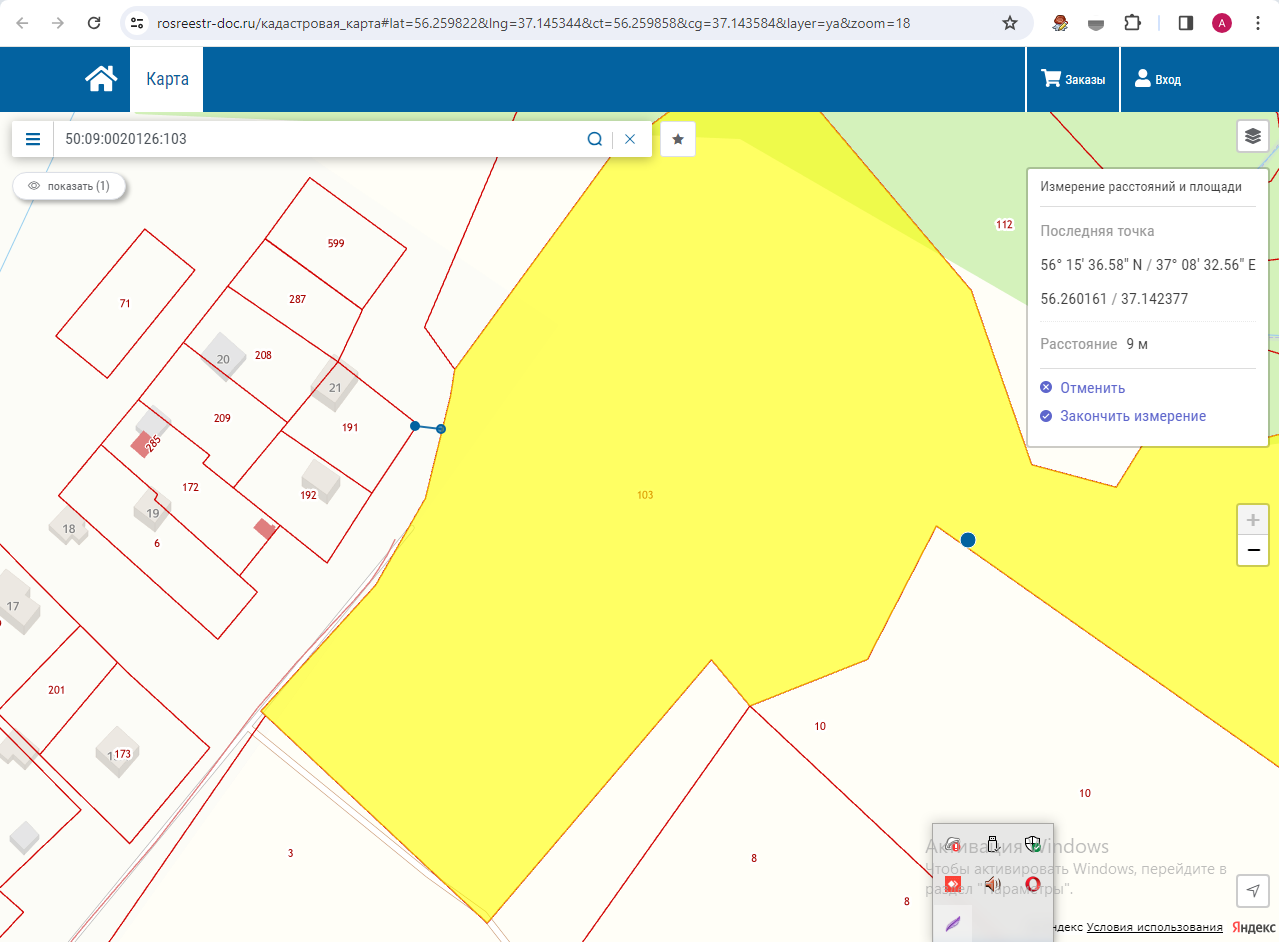
Task: Click the speaker volume tray icon
Action: (992, 884)
